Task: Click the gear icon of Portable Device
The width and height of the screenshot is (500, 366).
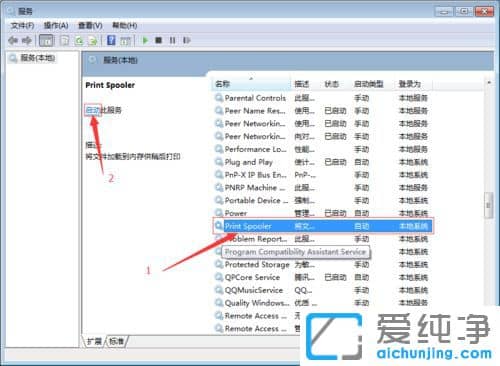Action: (x=219, y=200)
